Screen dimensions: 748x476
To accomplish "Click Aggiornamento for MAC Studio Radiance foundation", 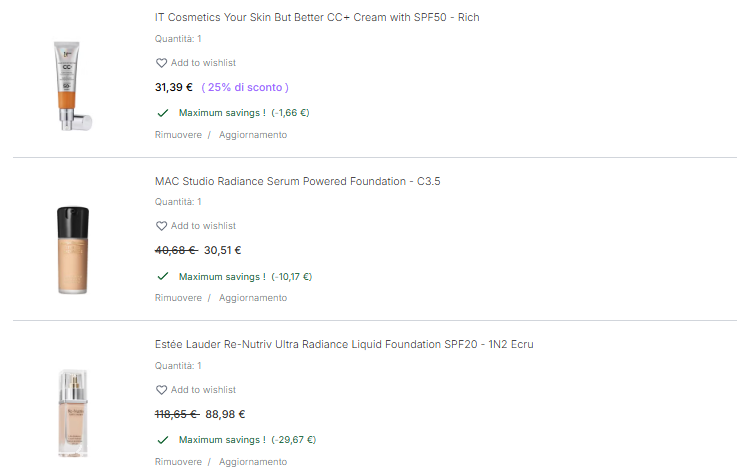I will pos(253,298).
